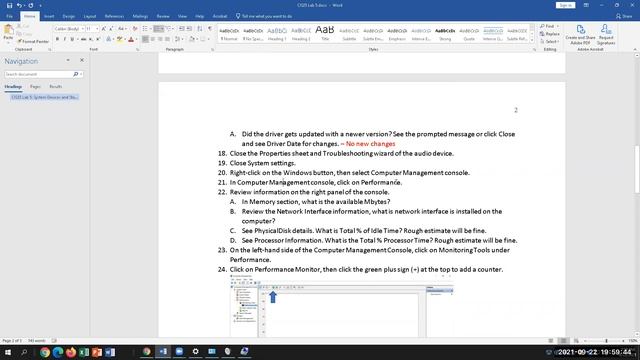This screenshot has height=360, width=640.
Task: Click the Share button
Action: click(x=624, y=16)
